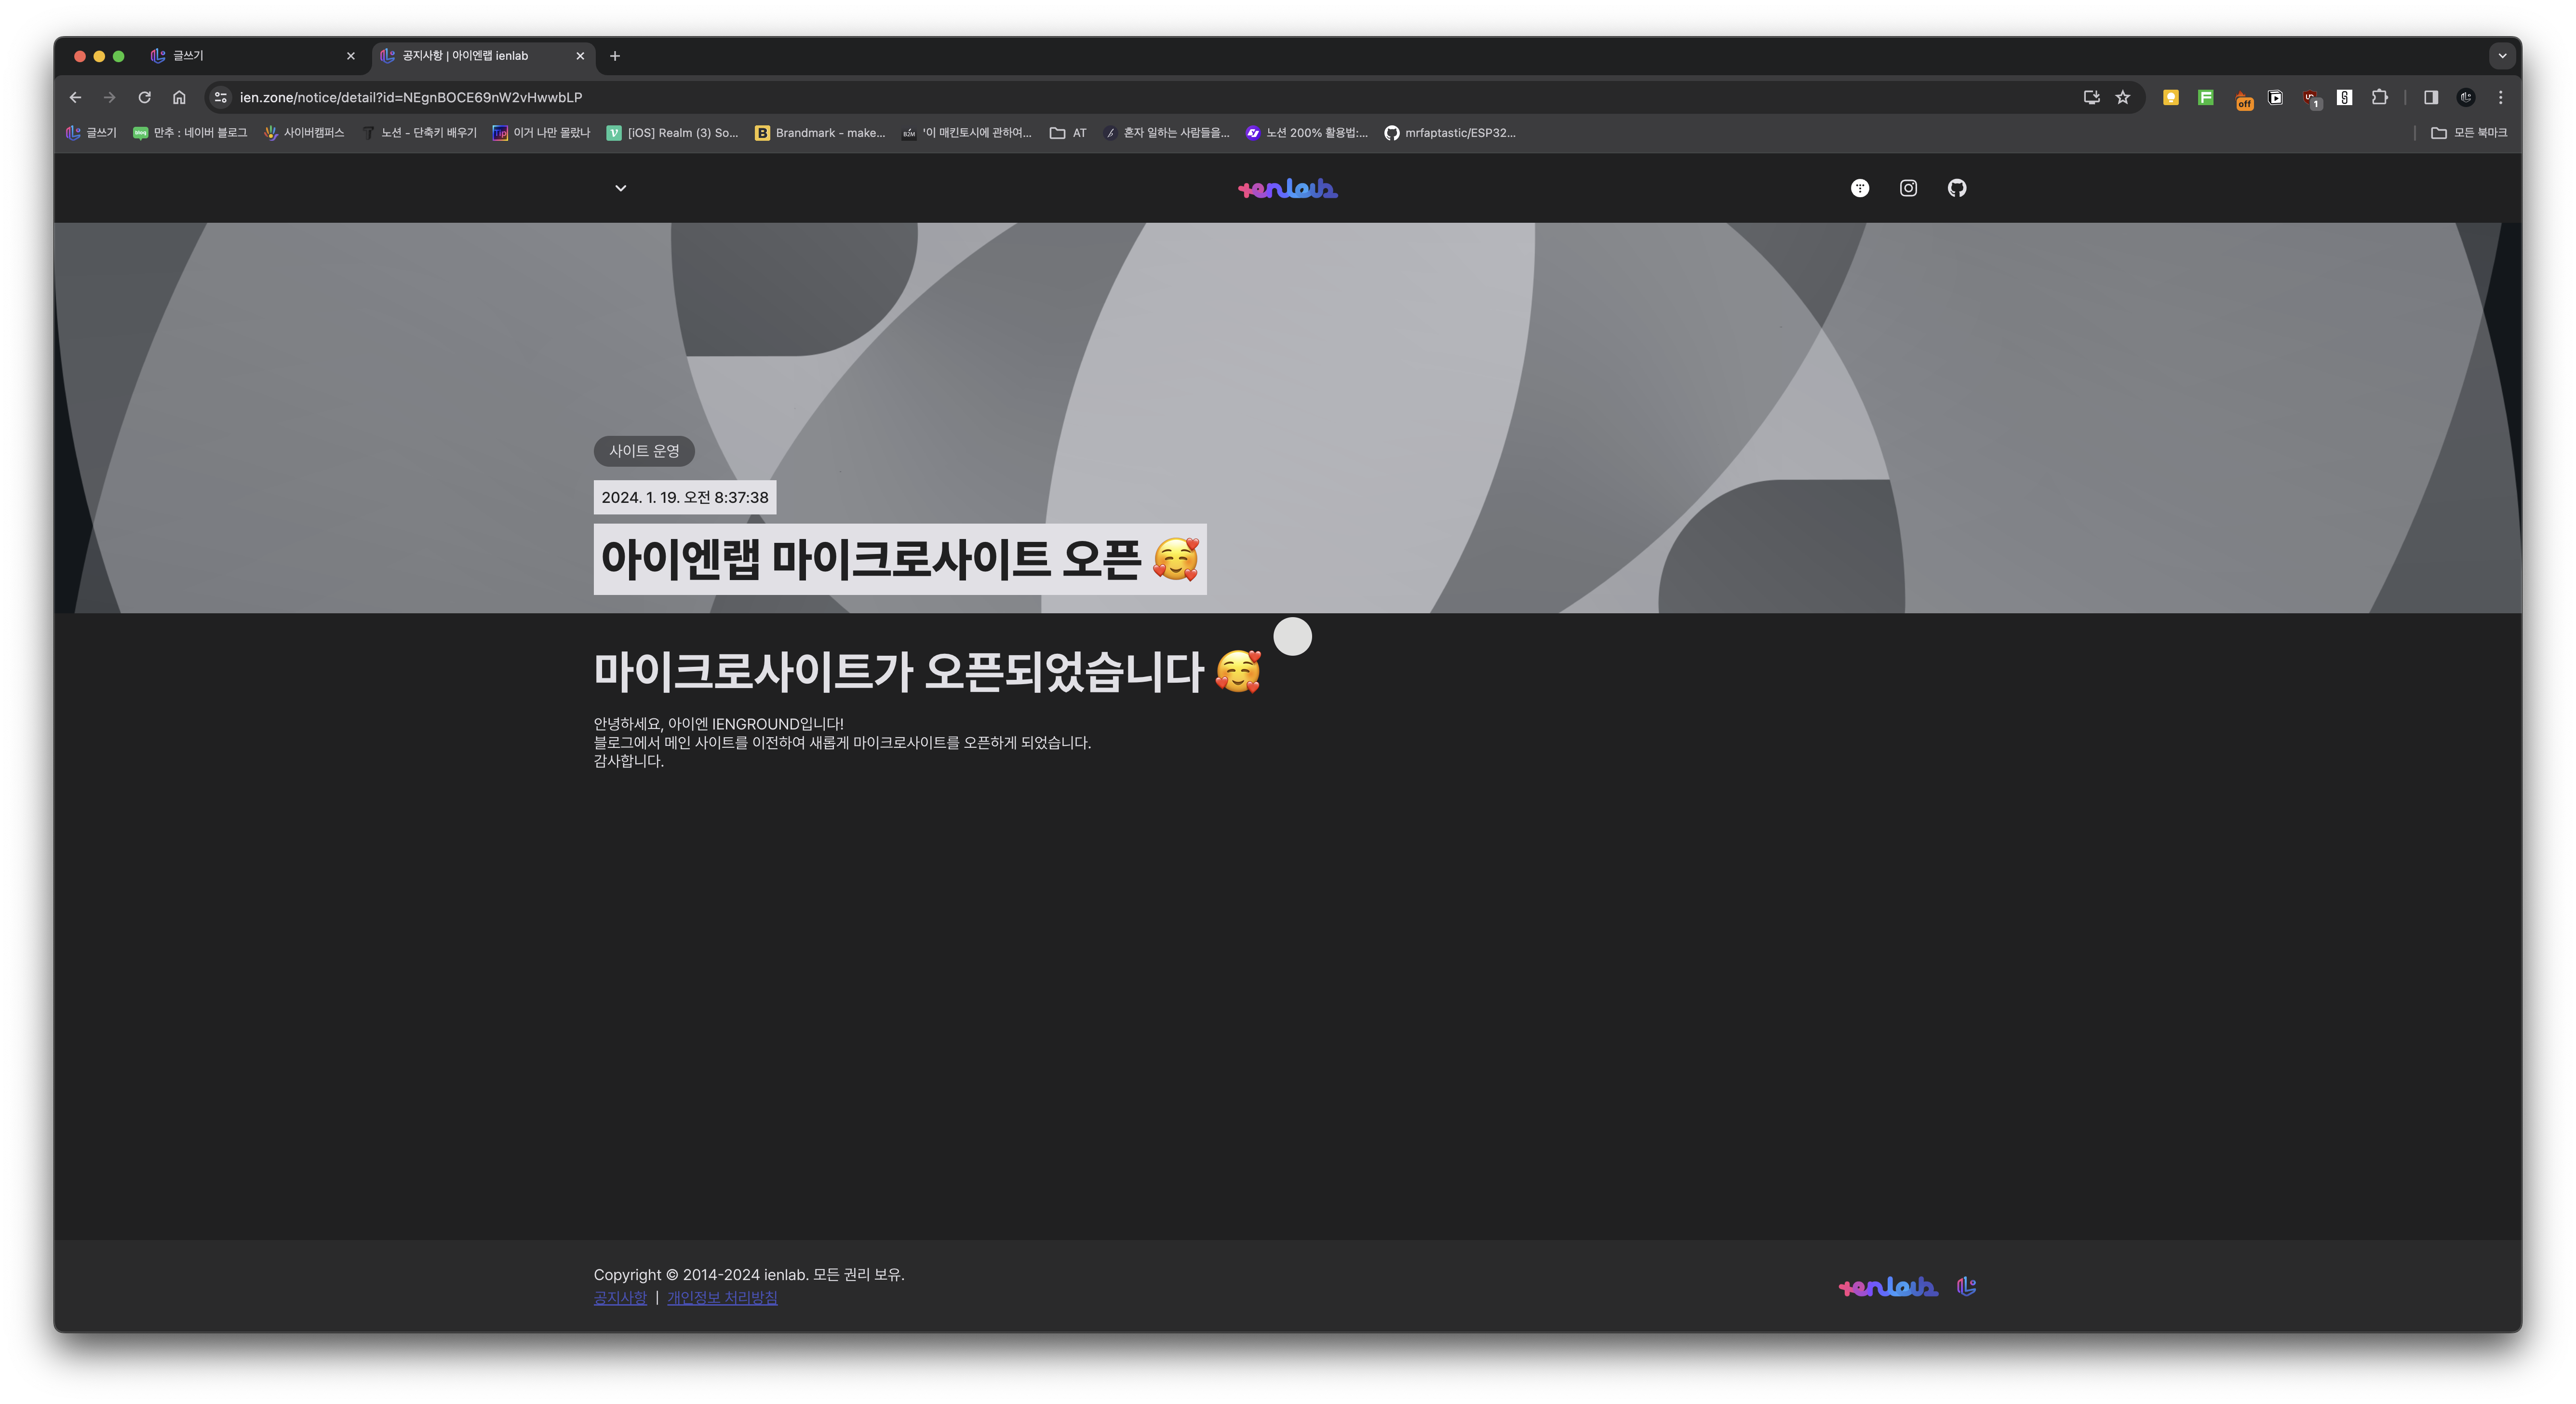Reload the page
Image resolution: width=2576 pixels, height=1404 pixels.
[x=144, y=97]
